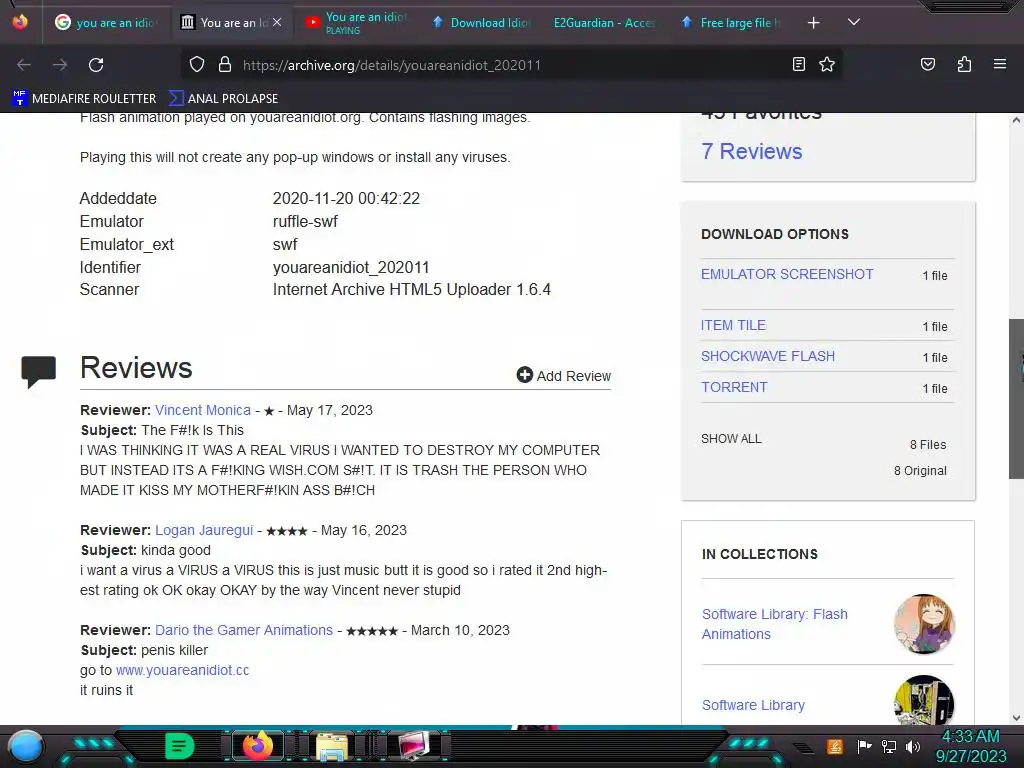Expand the list all tabs chevron
1024x768 pixels.
click(853, 22)
